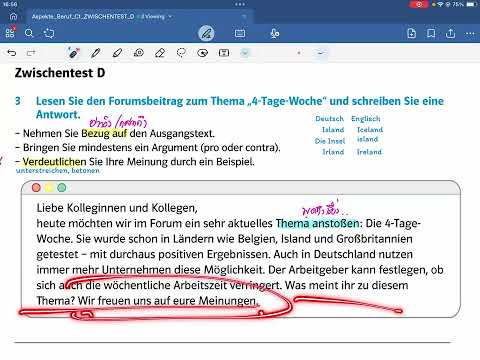Open the stickers and elements tool
The width and height of the screenshot is (480, 360).
pos(203,53)
